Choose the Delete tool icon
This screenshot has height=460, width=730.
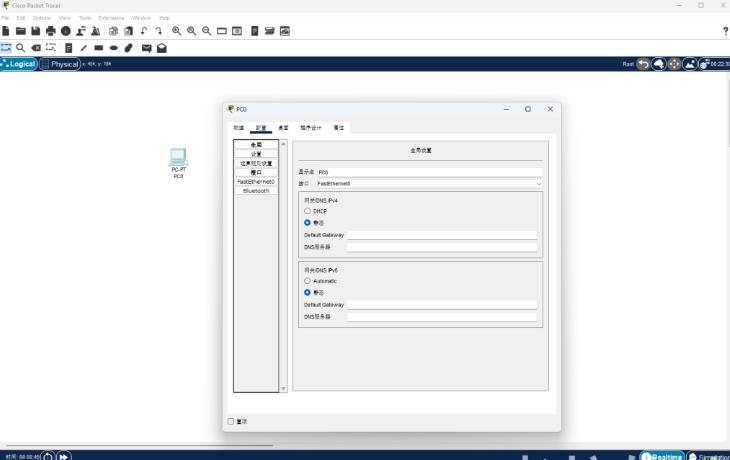(36, 48)
